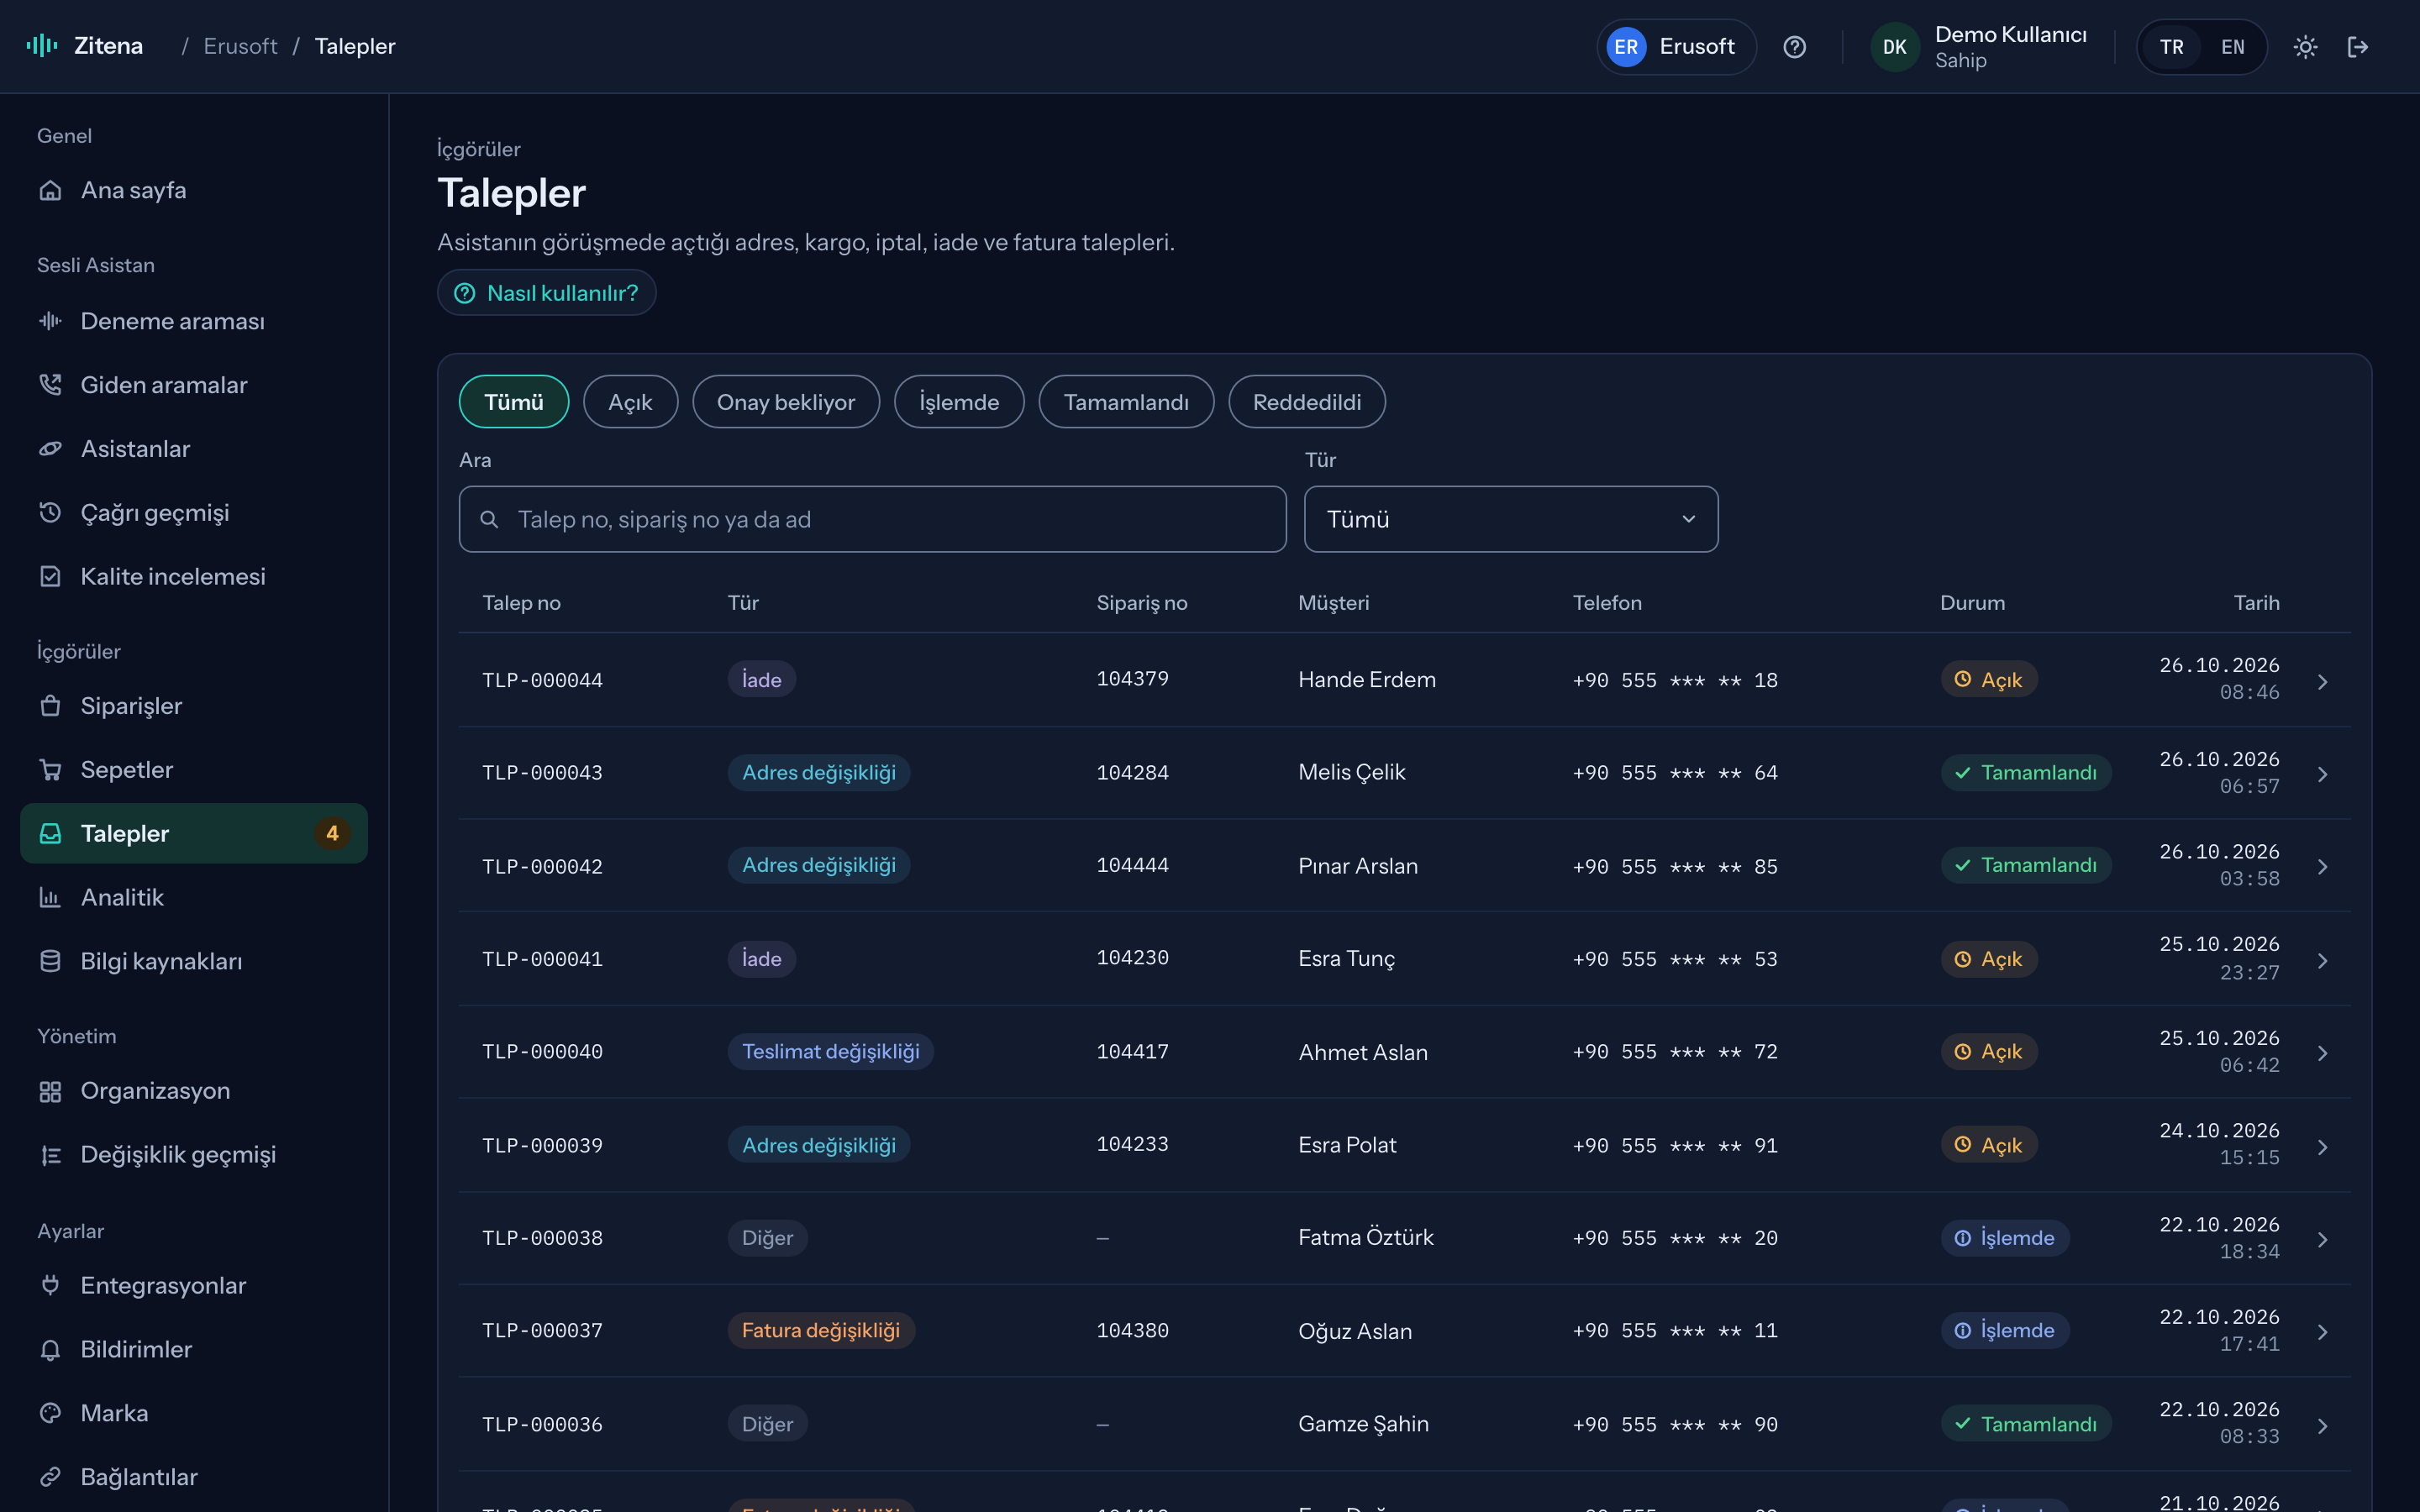The width and height of the screenshot is (2420, 1512).
Task: Focus the Talep no search field
Action: (x=872, y=519)
